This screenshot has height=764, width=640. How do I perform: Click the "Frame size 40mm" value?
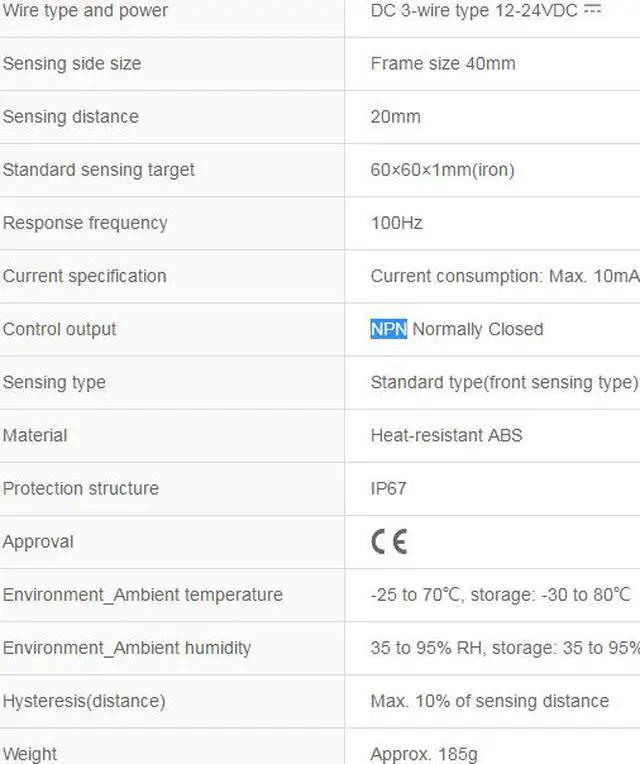click(443, 64)
